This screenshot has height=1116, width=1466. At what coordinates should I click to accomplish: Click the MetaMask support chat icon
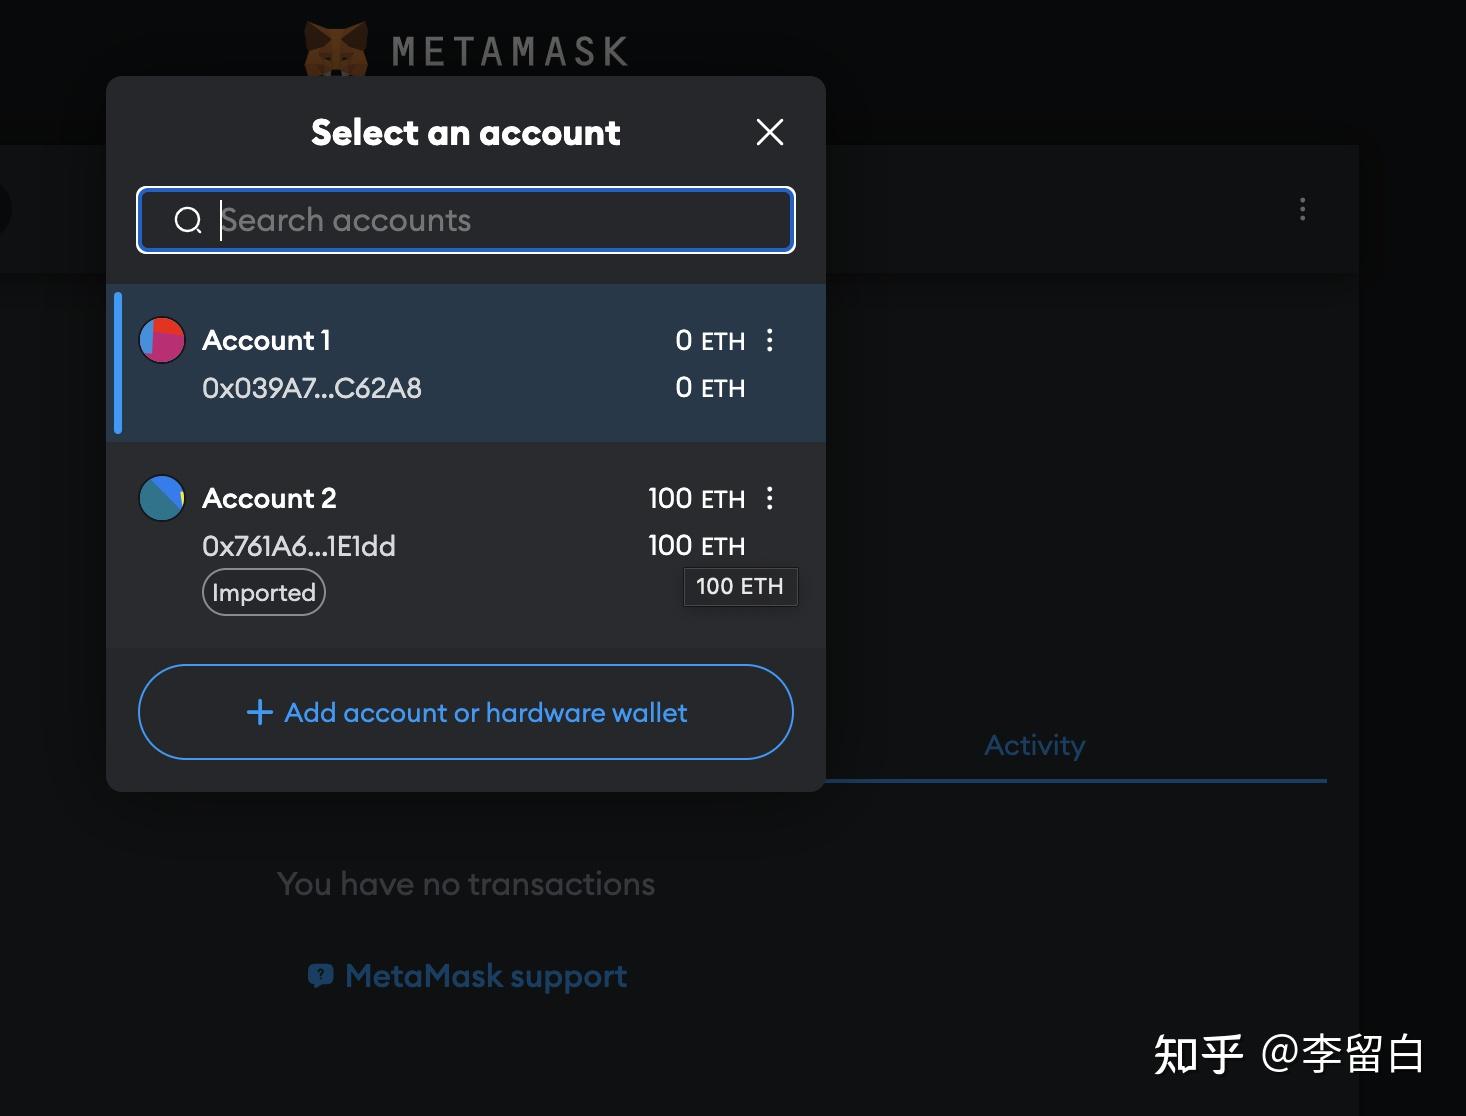pos(320,975)
